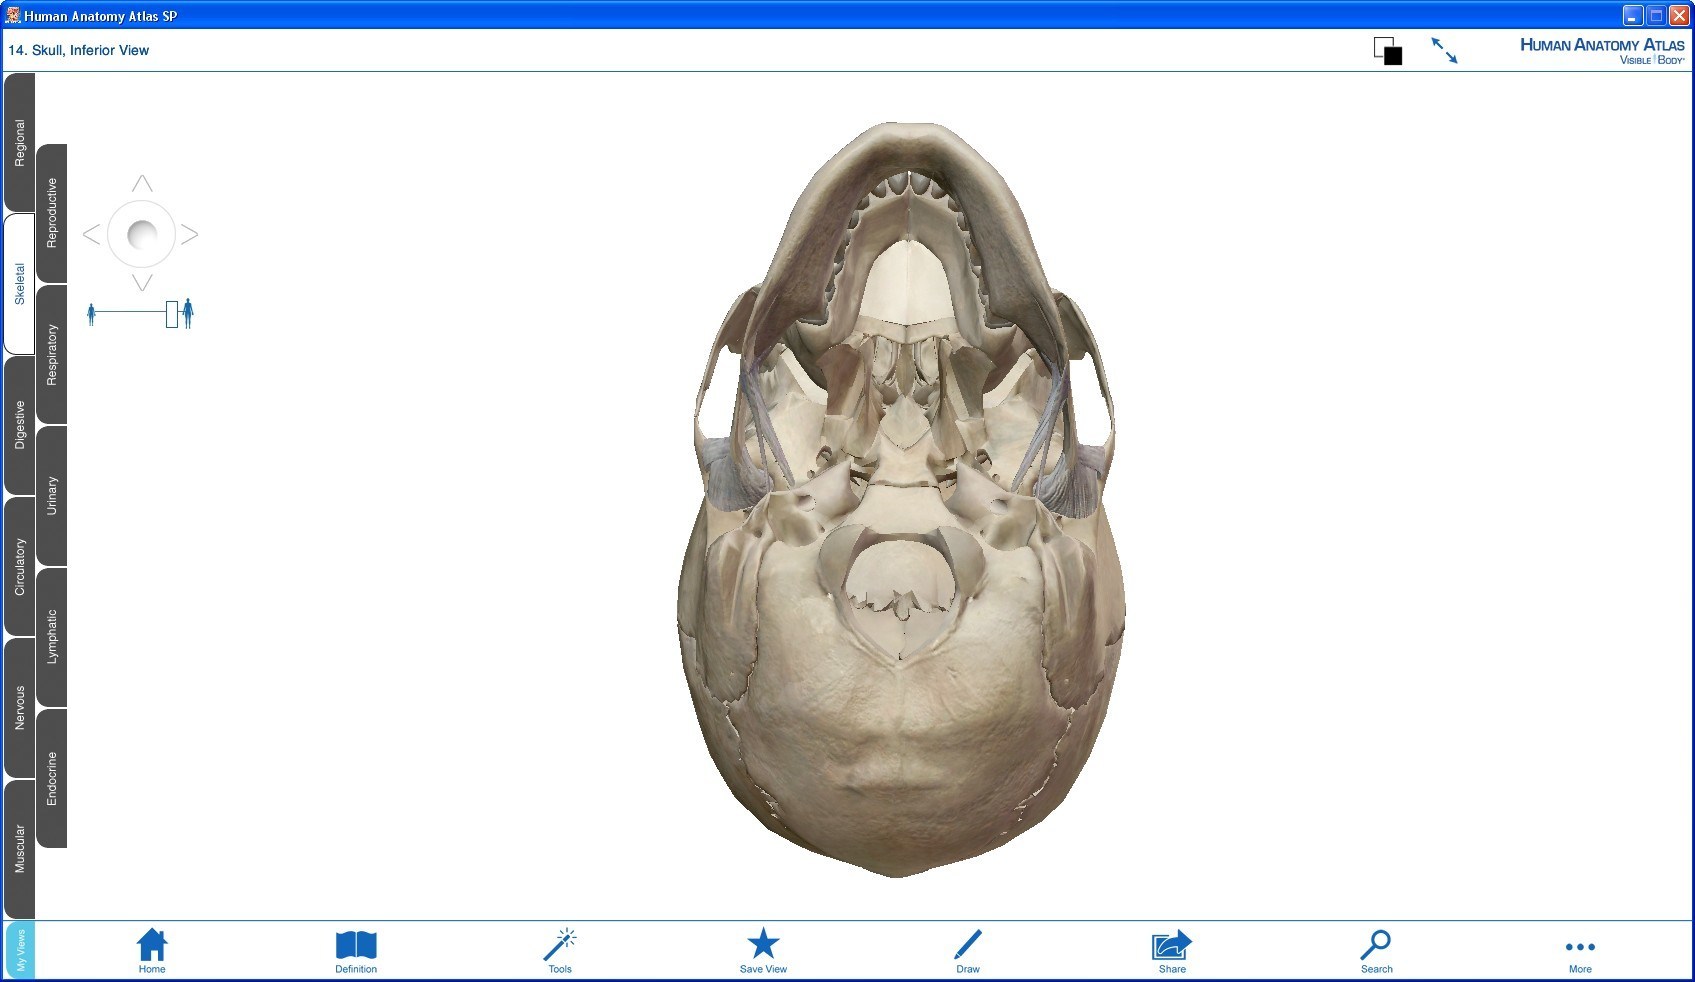Open the Share icon

point(1172,950)
